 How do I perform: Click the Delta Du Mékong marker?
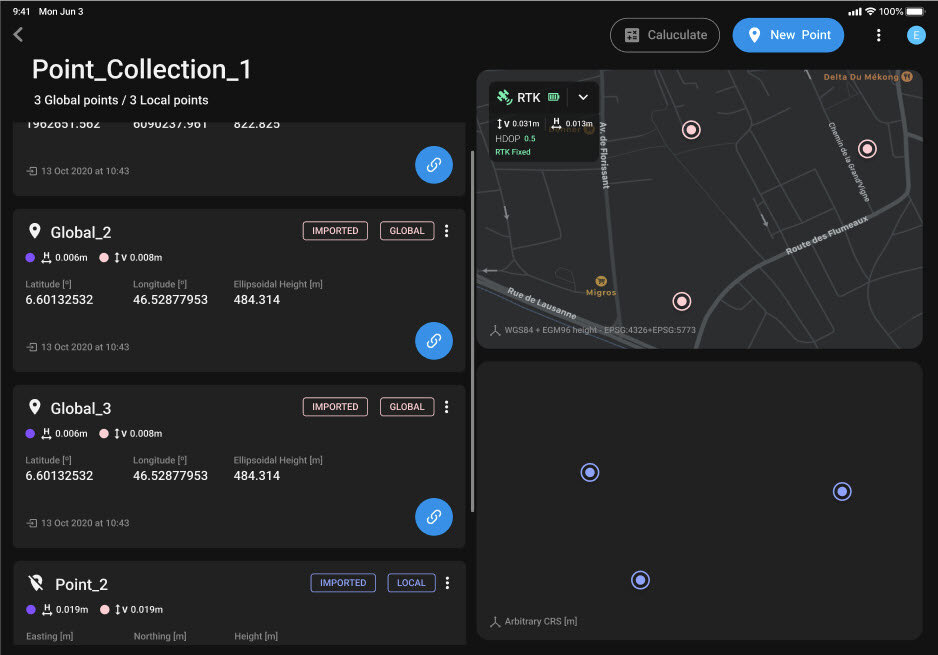906,75
